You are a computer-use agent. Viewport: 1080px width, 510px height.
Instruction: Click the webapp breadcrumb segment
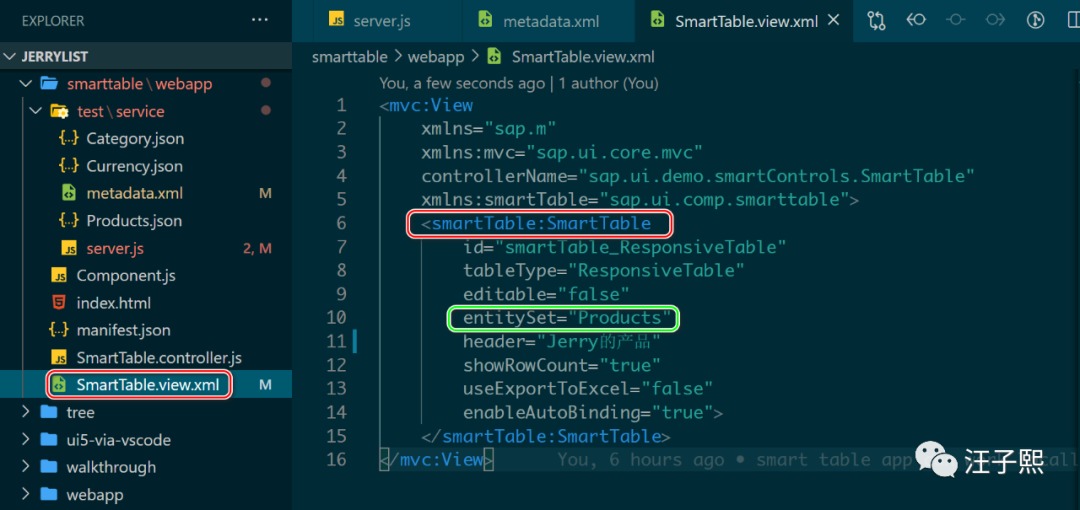[435, 57]
